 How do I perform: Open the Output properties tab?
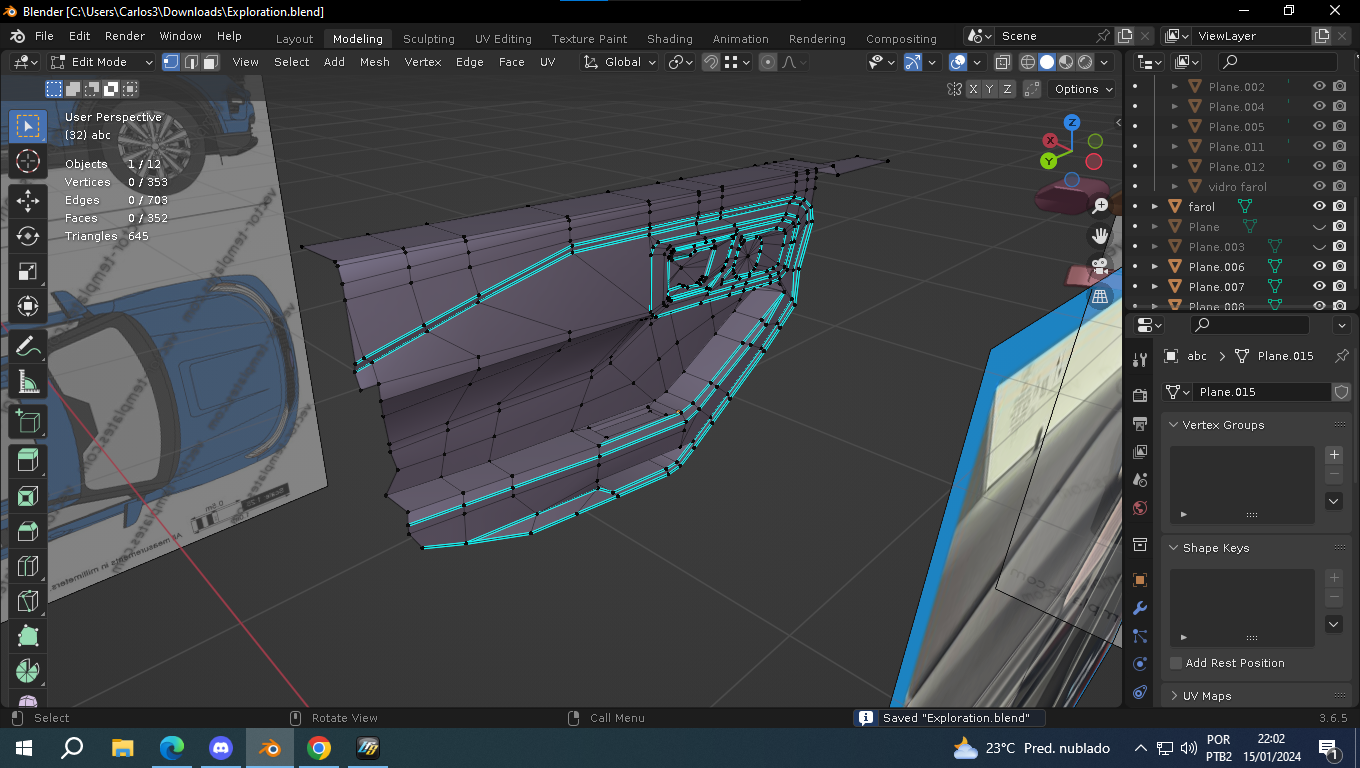coord(1140,424)
